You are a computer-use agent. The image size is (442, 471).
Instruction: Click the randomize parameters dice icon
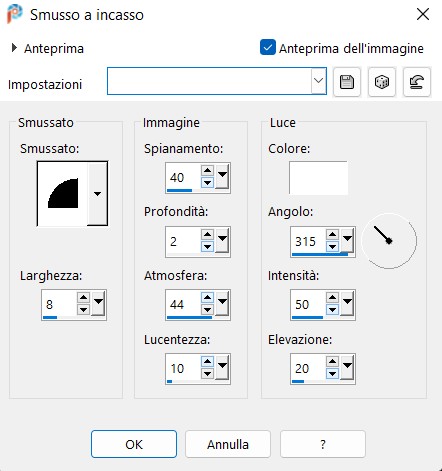[382, 82]
